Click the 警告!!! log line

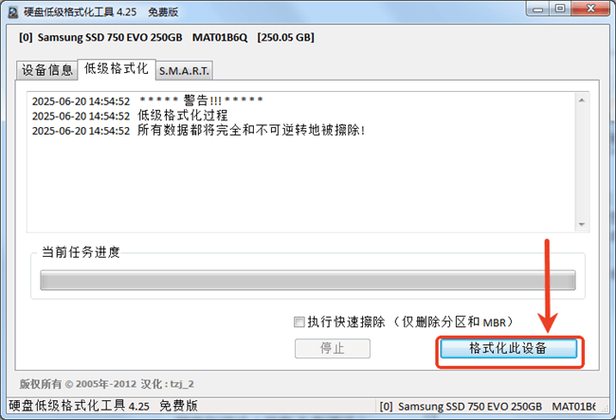(147, 101)
